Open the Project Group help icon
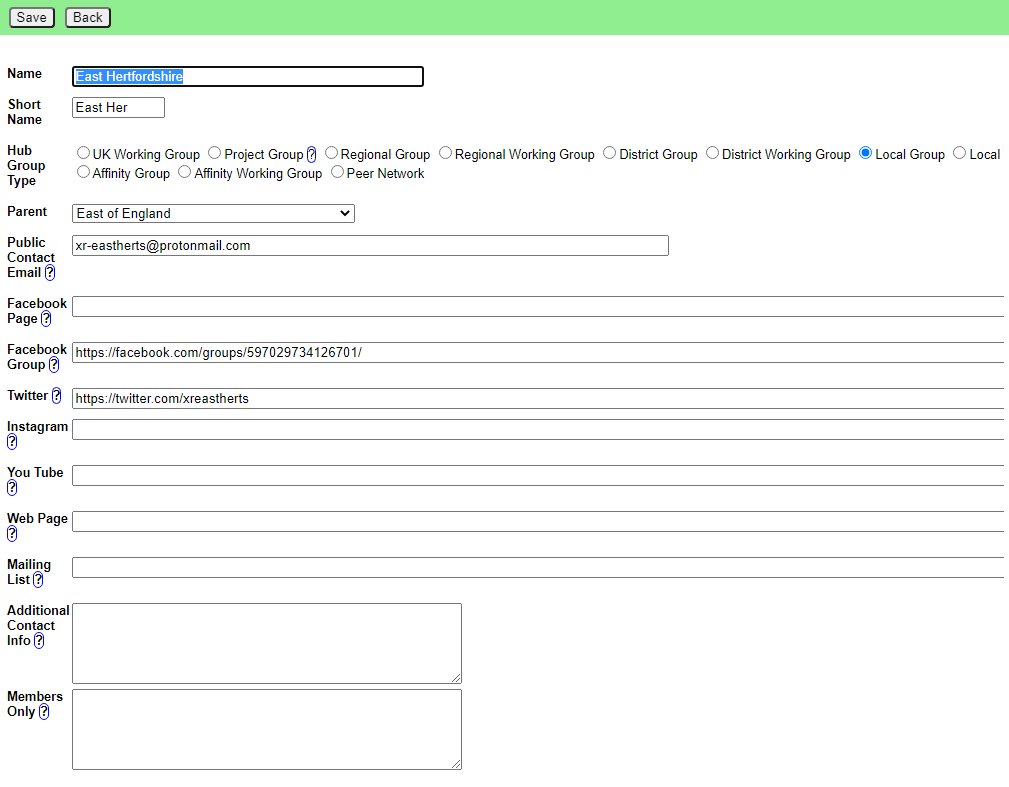 pos(311,154)
